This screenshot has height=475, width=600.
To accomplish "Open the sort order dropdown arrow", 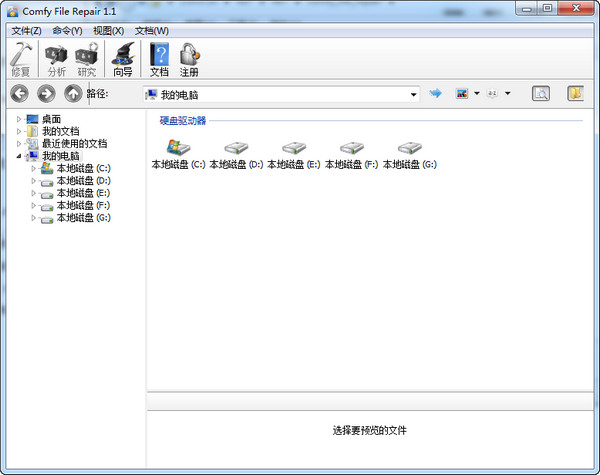I will [507, 93].
